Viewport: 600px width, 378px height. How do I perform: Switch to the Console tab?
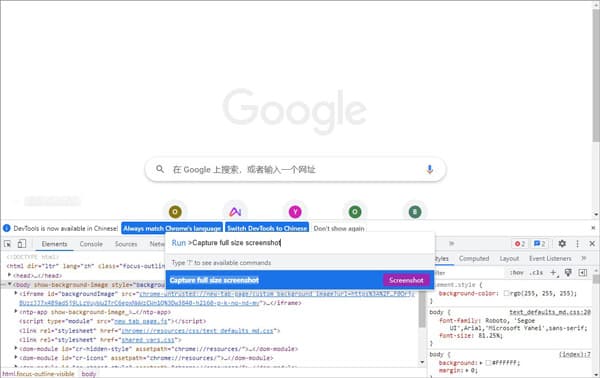91,244
